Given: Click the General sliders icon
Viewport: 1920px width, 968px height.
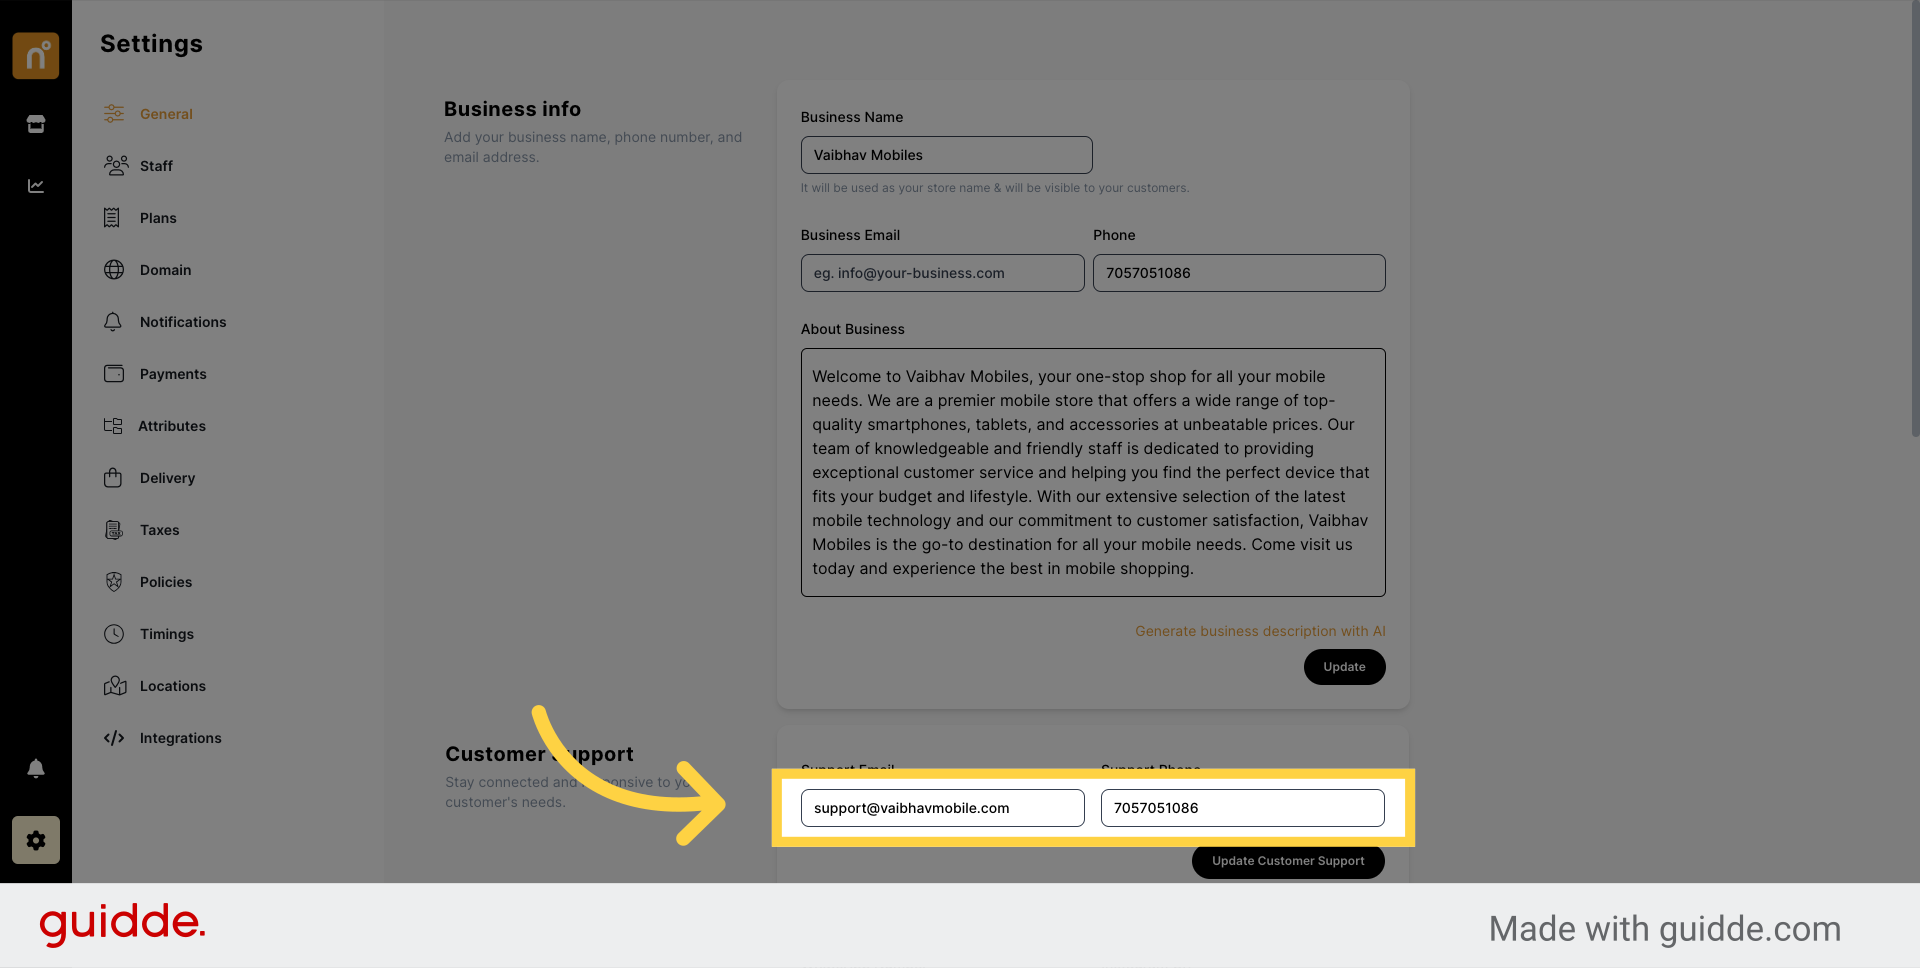Looking at the screenshot, I should click(x=114, y=114).
